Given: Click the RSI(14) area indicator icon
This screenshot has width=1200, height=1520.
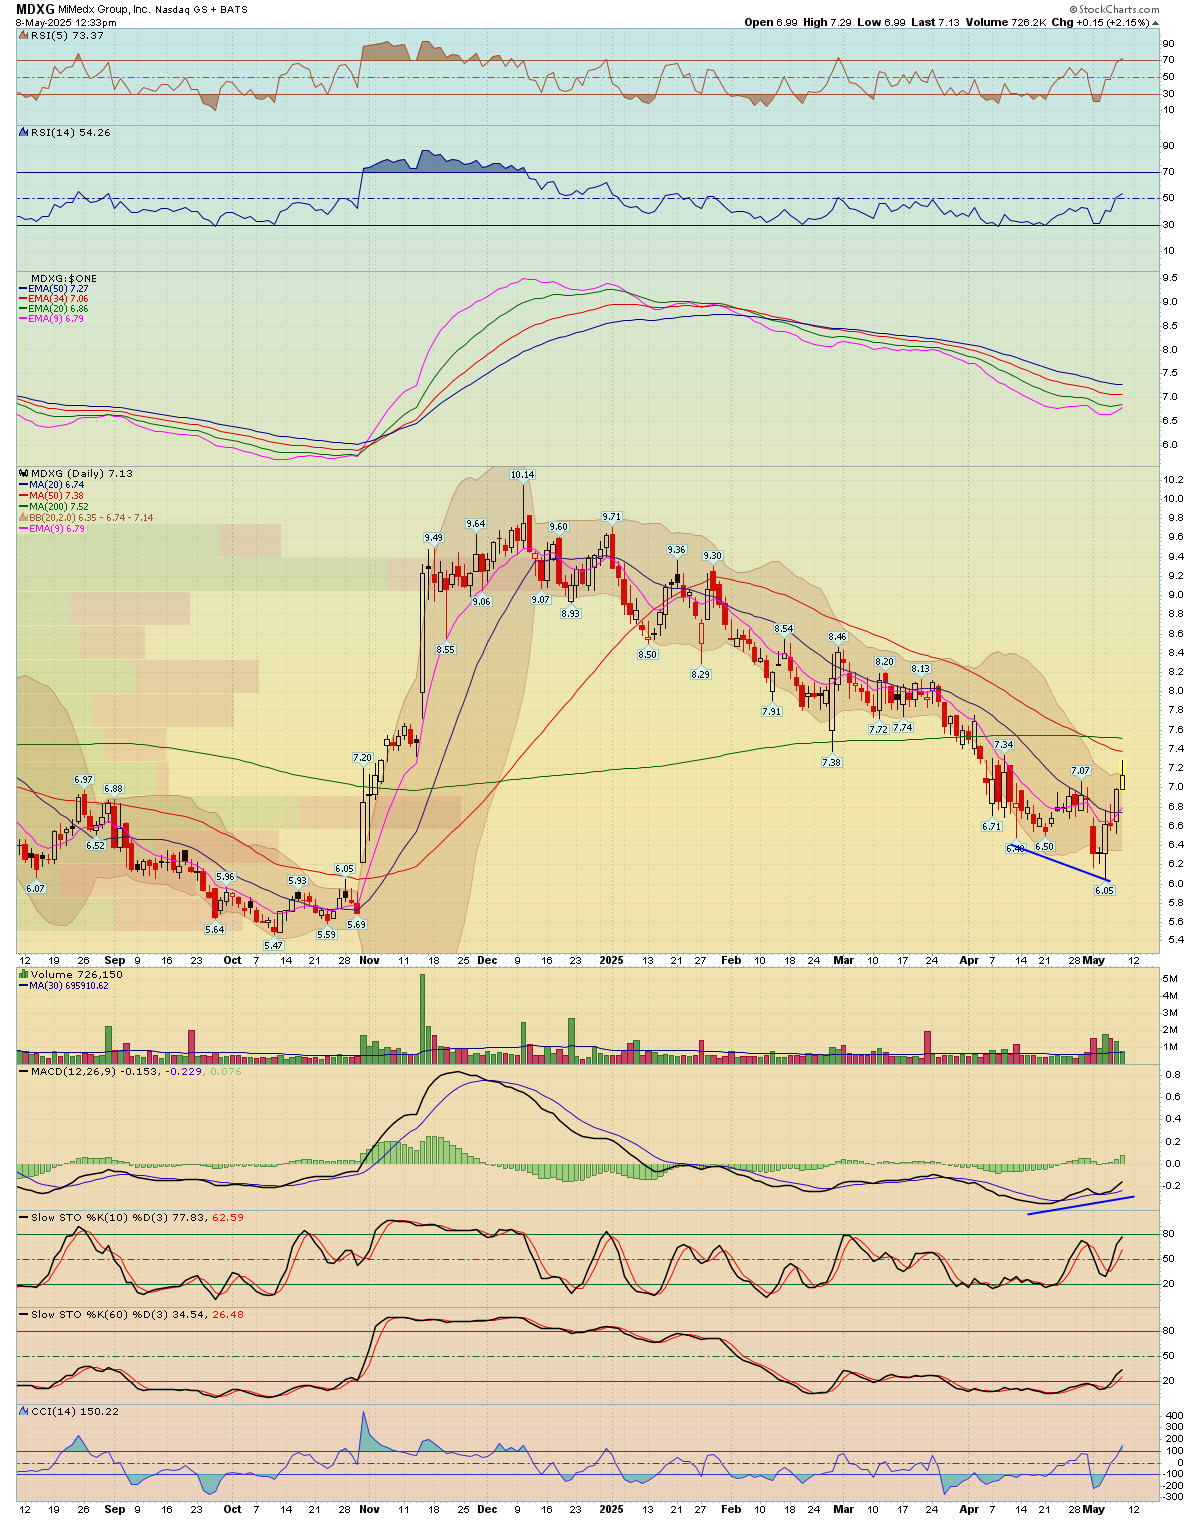Looking at the screenshot, I should [24, 132].
